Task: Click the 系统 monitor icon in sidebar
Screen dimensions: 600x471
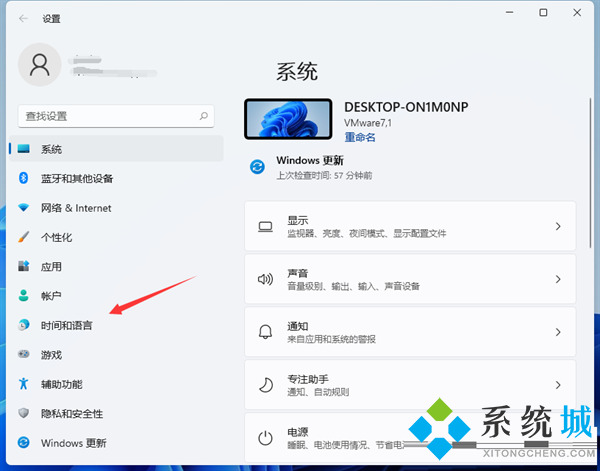Action: point(23,148)
